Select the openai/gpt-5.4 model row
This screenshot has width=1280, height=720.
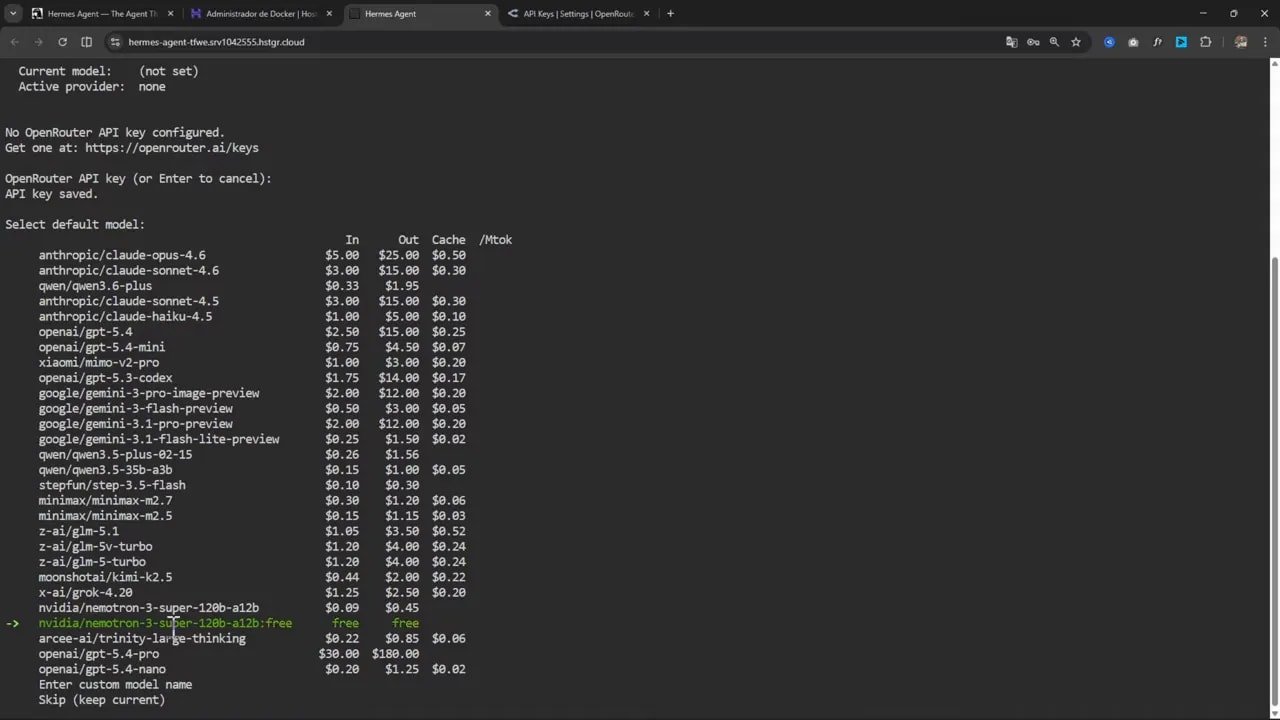252,332
